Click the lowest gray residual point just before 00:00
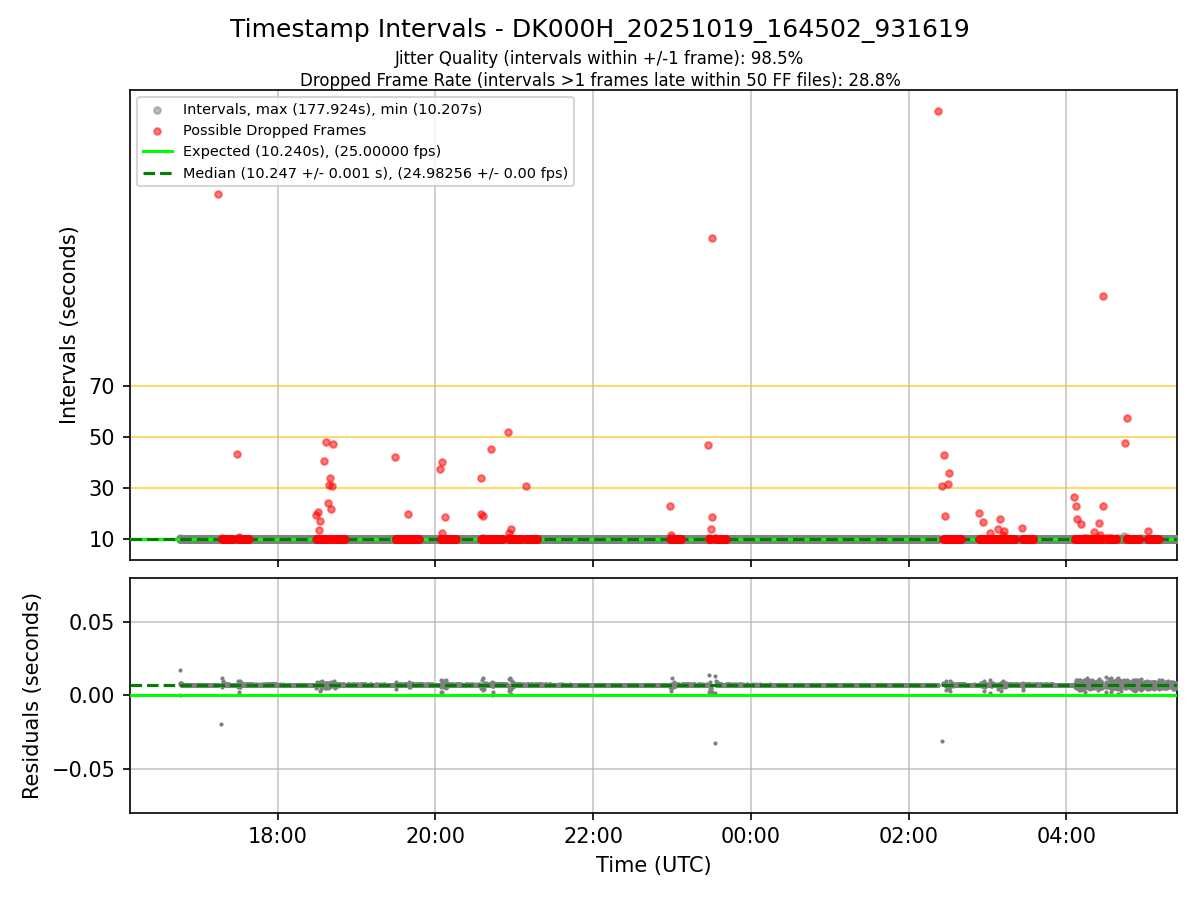 click(715, 743)
